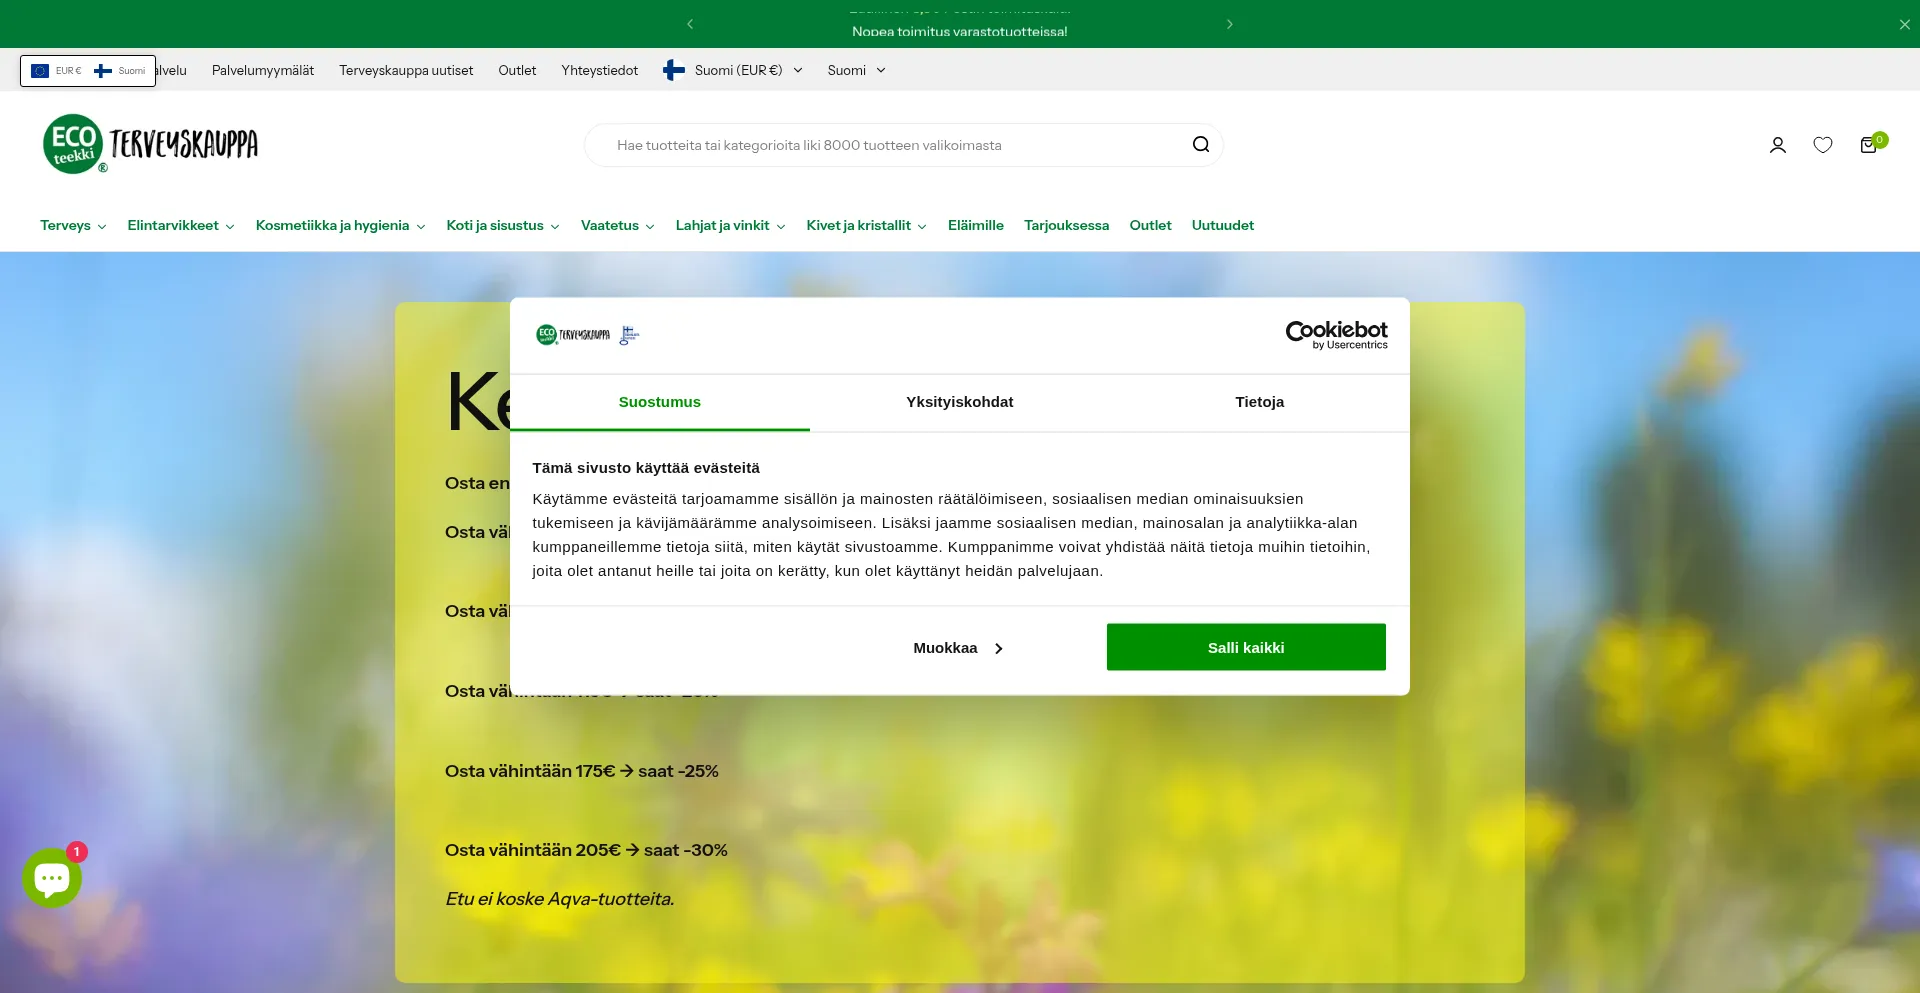Click the Muokkaa button

point(958,648)
